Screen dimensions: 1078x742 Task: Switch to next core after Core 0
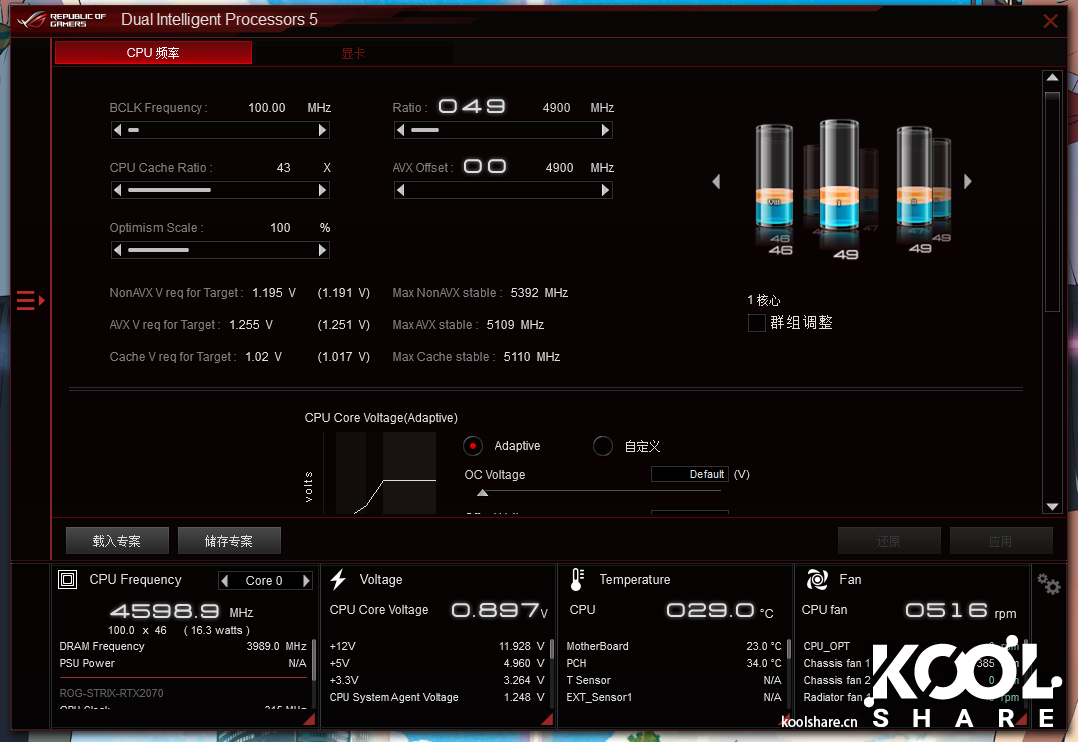[x=306, y=581]
